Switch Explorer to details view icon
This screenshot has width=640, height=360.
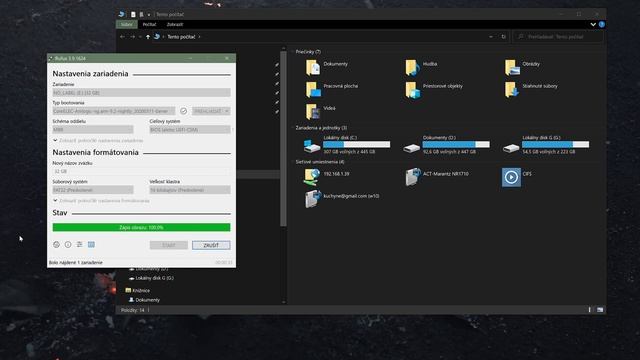(x=589, y=310)
